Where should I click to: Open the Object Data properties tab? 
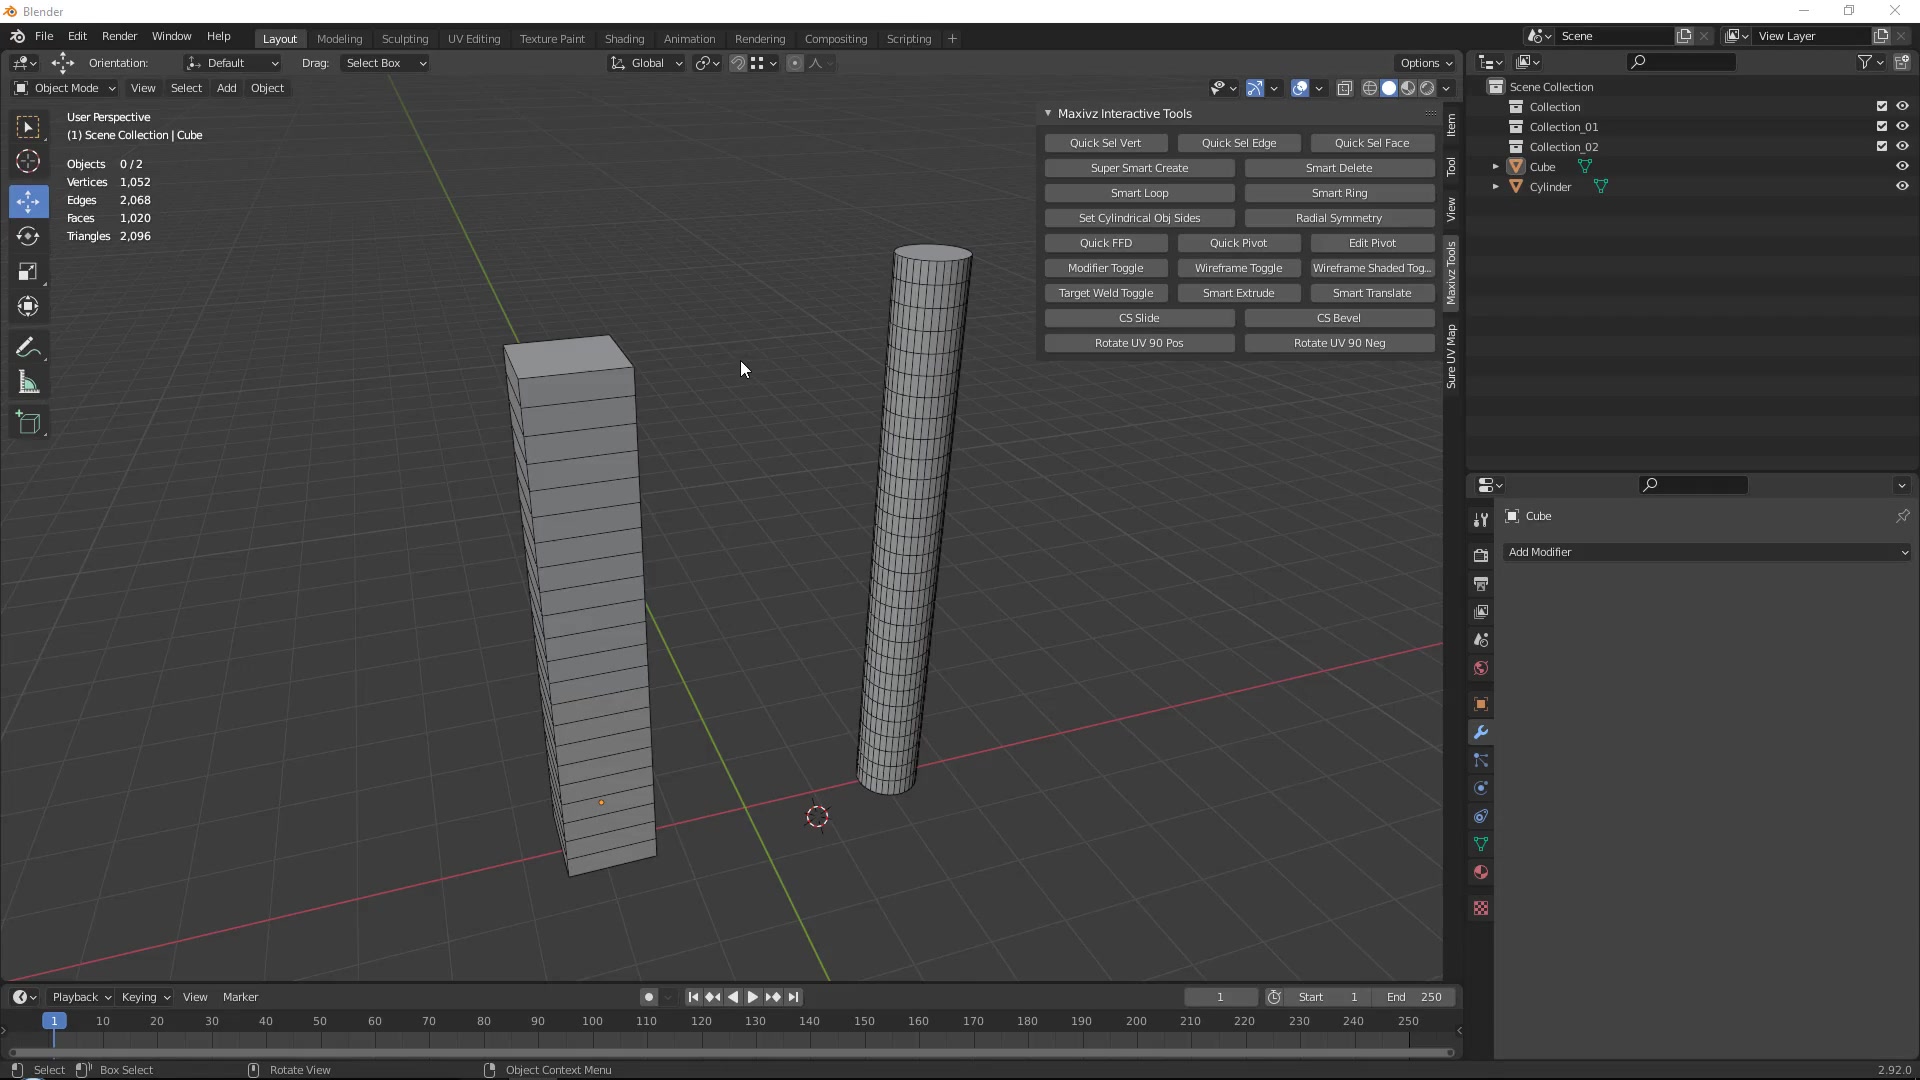1481,844
